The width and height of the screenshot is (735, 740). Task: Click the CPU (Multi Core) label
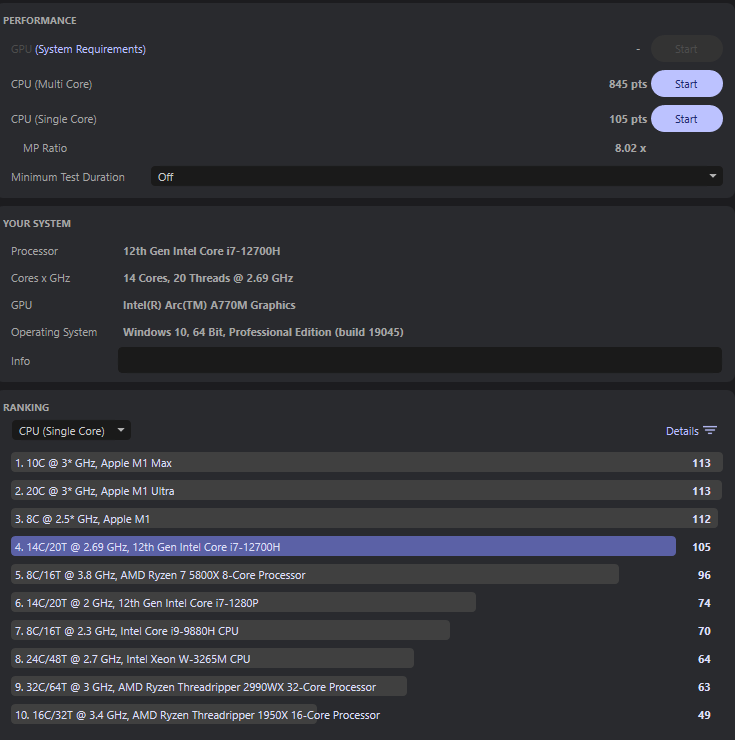tap(51, 84)
